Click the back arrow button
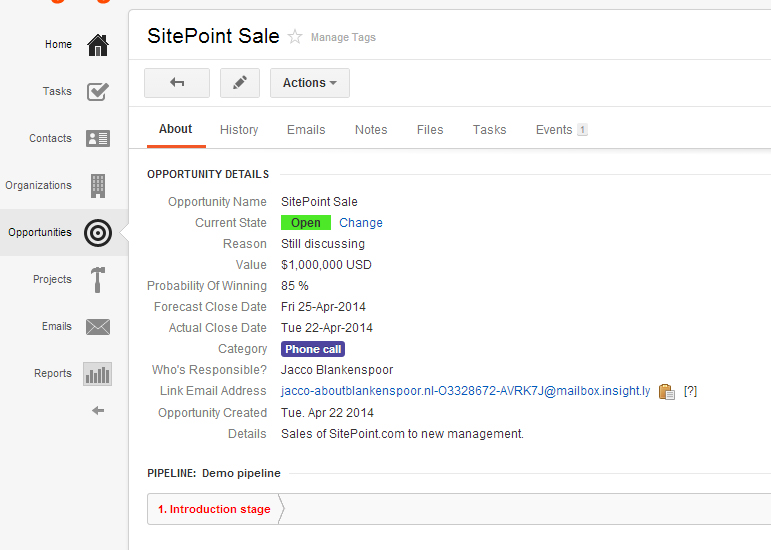Image resolution: width=771 pixels, height=550 pixels. pyautogui.click(x=177, y=83)
